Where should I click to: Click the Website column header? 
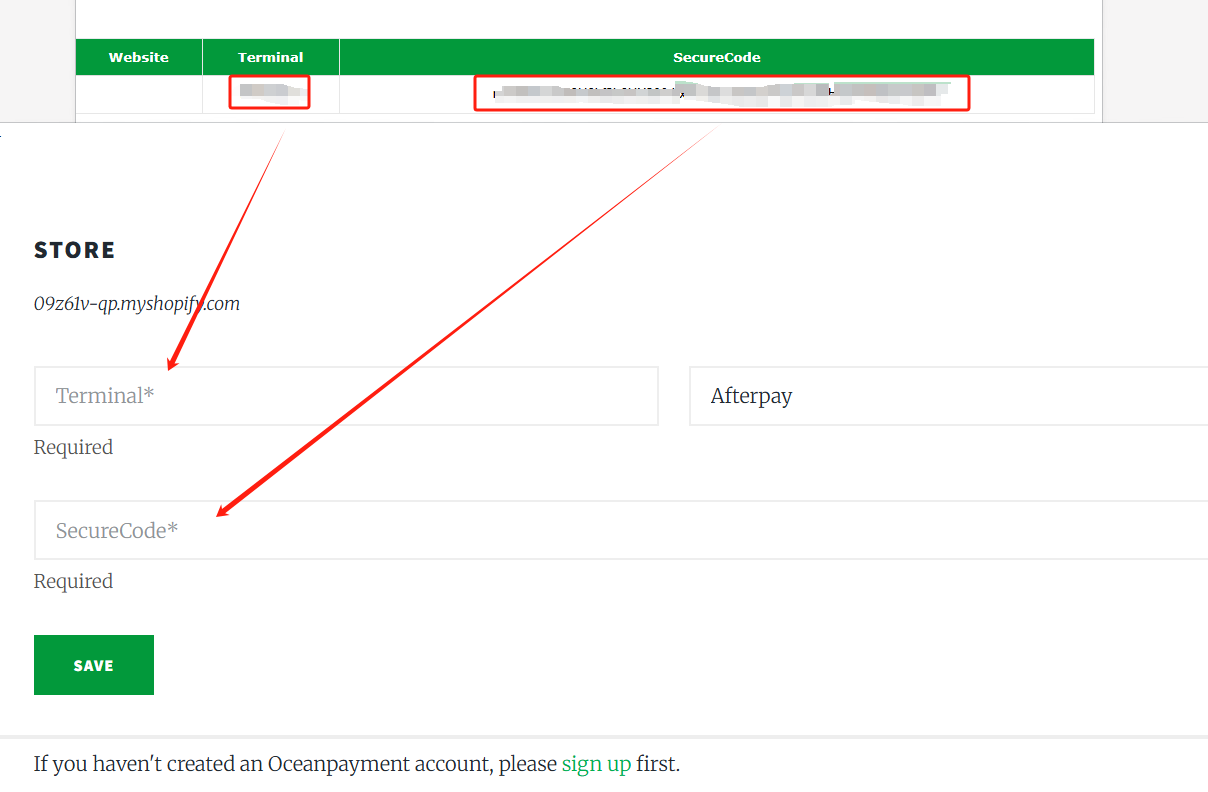coord(139,57)
